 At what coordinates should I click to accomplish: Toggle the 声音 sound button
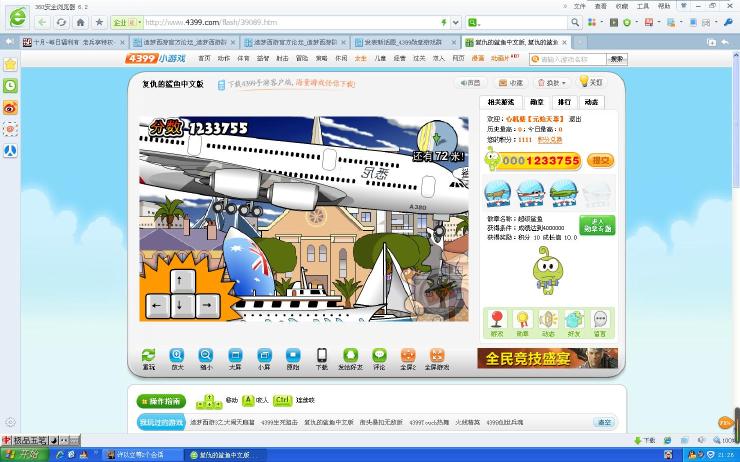471,83
